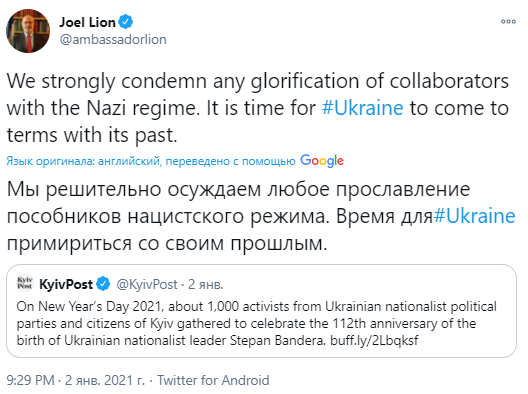Open the KyivPost account name in quoted tweet

66,285
